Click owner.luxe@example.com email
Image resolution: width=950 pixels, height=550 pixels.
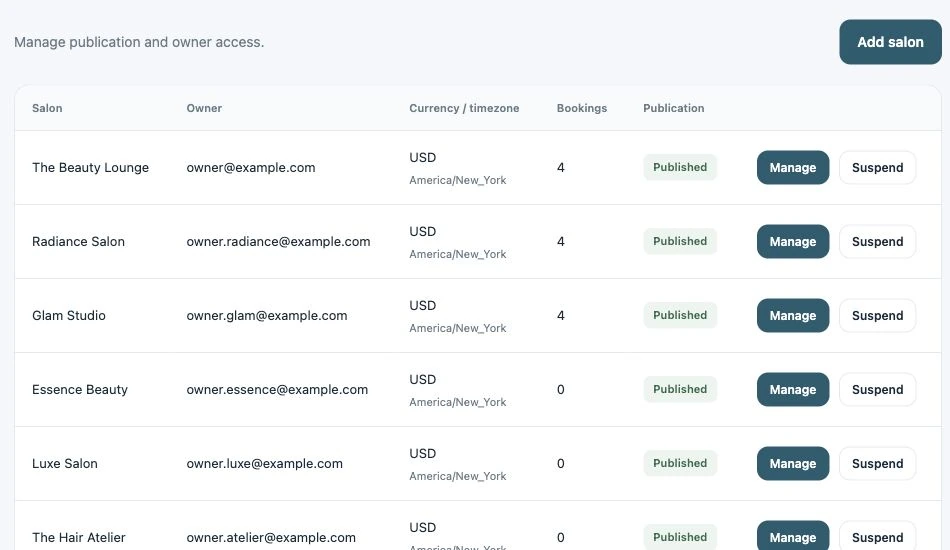click(264, 463)
